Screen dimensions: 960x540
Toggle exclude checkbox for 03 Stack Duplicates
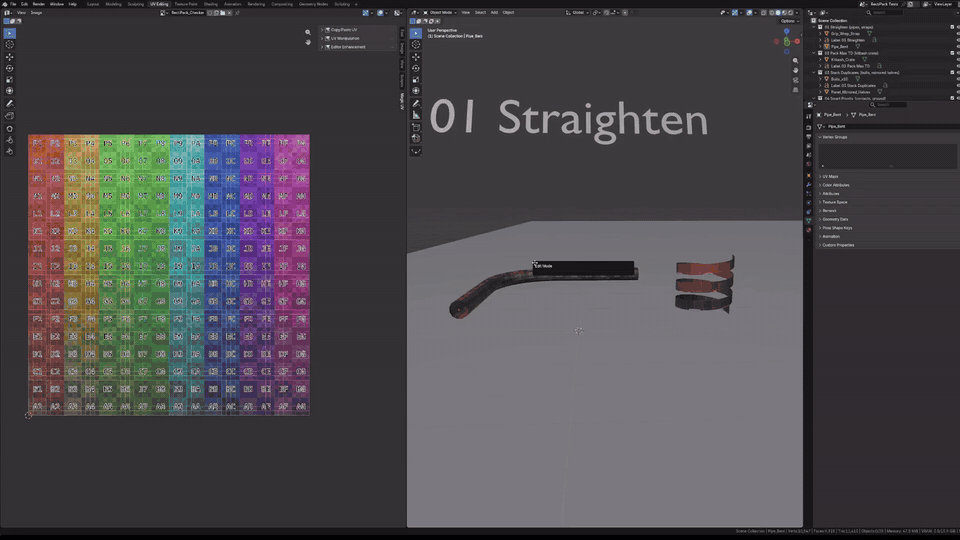click(952, 72)
